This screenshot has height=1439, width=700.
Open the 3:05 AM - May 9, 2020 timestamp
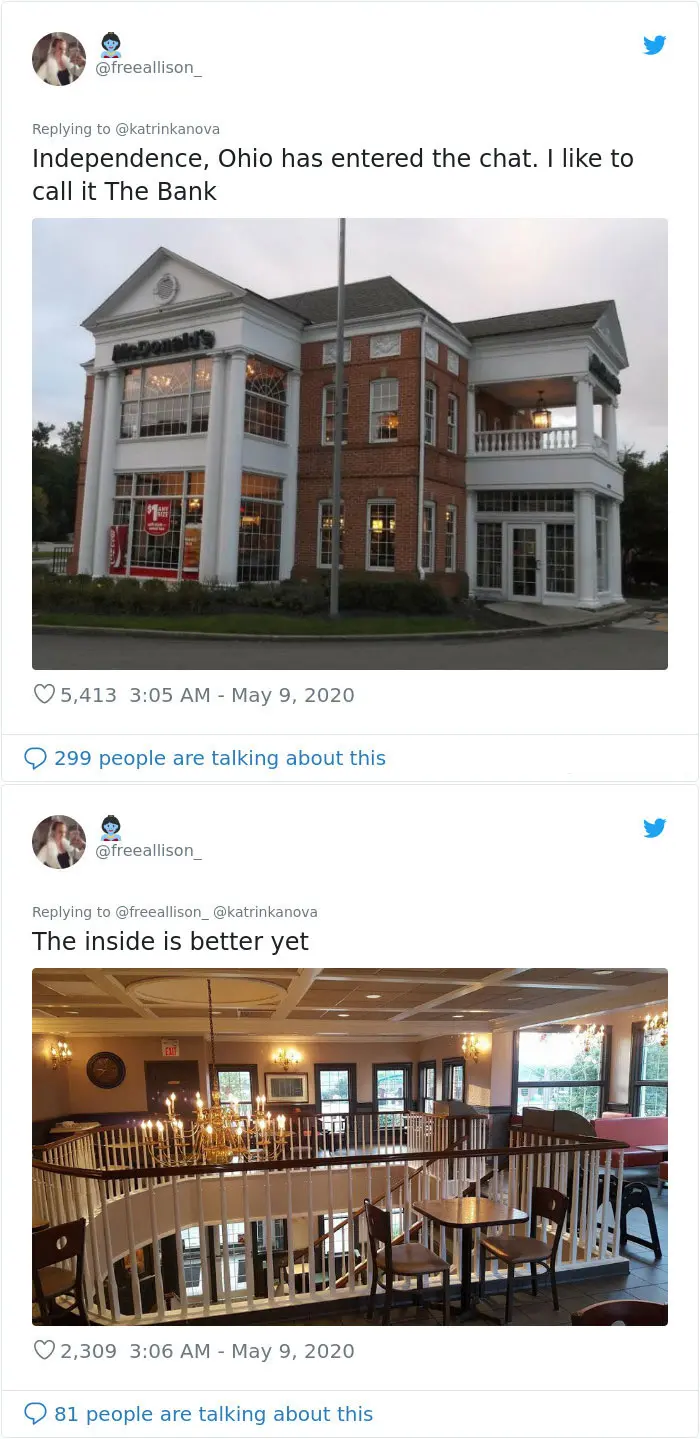tap(242, 695)
